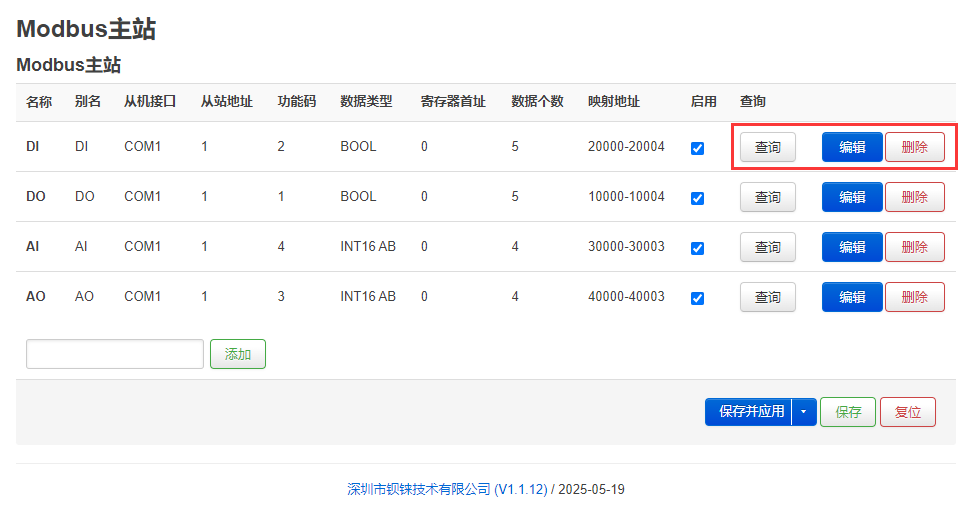Viewport: 967px width, 509px height.
Task: Edit the AI row with 编辑
Action: [x=852, y=247]
